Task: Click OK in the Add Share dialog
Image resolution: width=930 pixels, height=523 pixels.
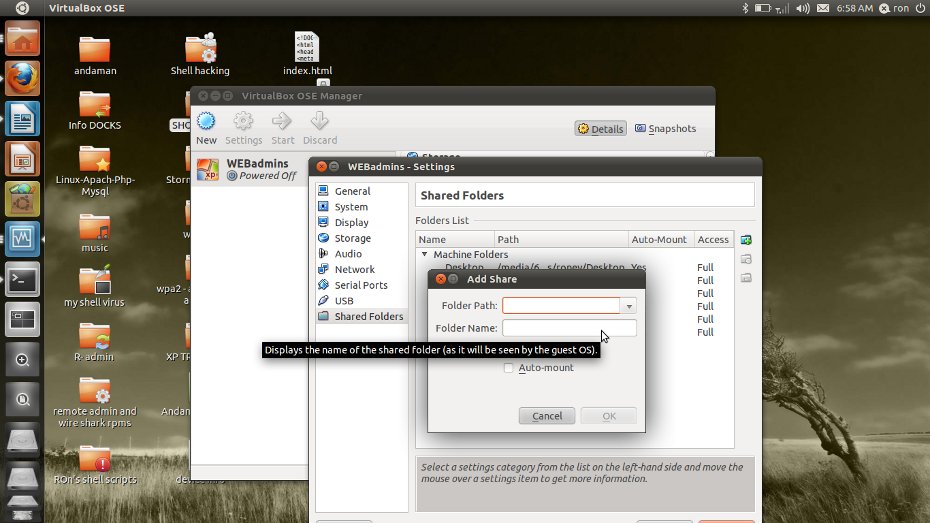Action: click(609, 416)
